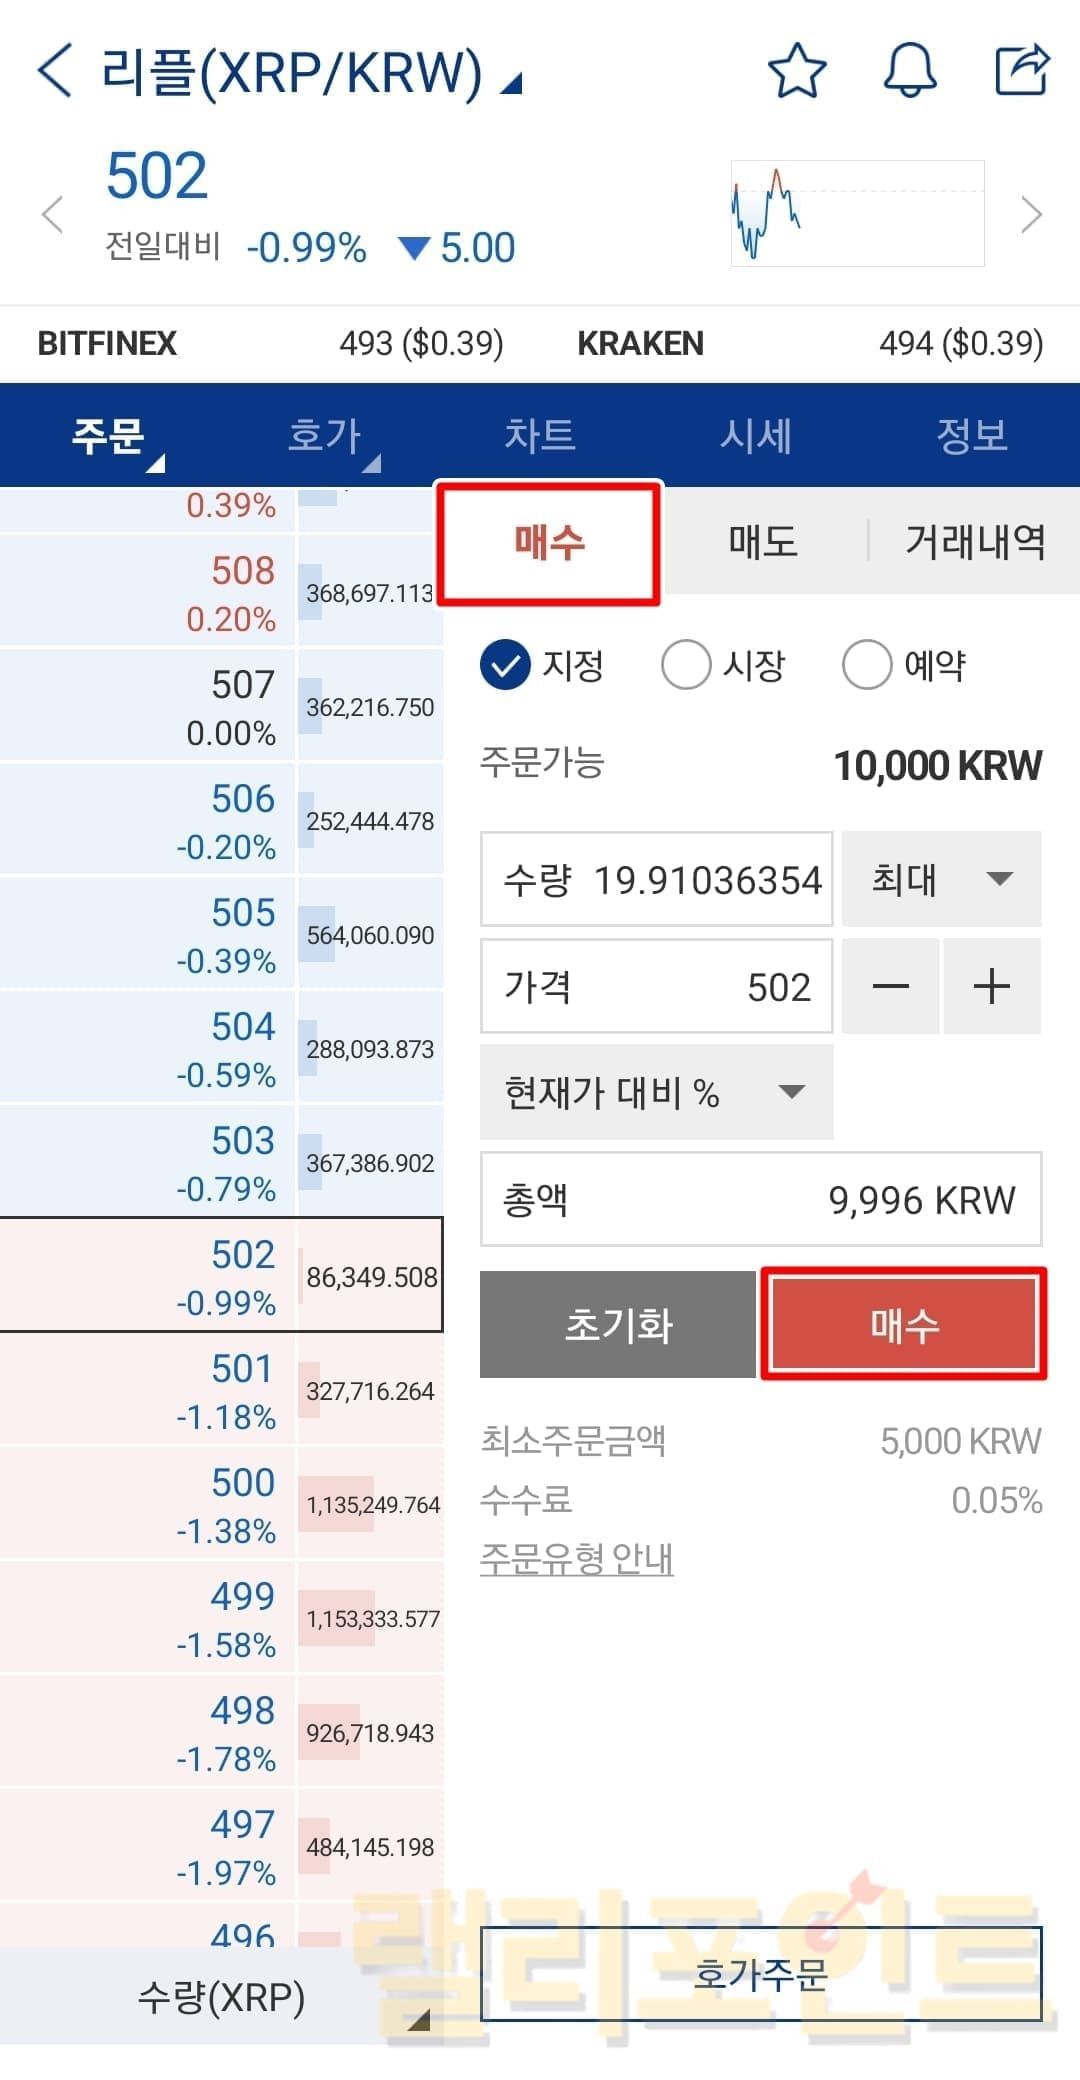Image resolution: width=1080 pixels, height=2080 pixels.
Task: Switch to the 차트 tab
Action: pyautogui.click(x=540, y=436)
